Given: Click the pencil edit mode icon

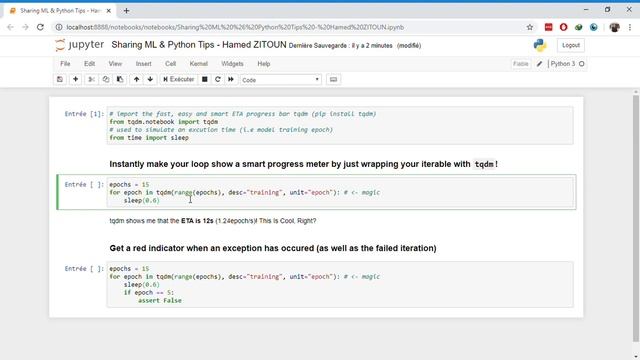Looking at the screenshot, I should (540, 64).
